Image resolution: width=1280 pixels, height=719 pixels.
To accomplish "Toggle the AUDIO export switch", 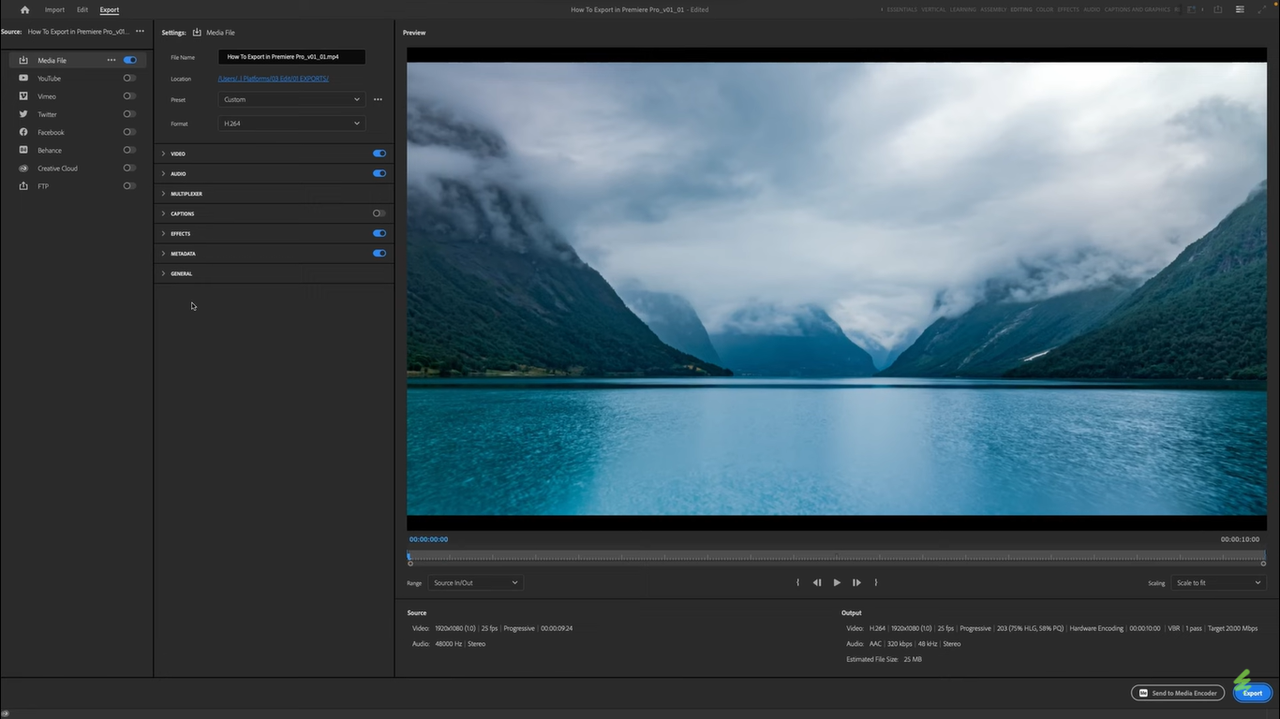I will point(379,173).
